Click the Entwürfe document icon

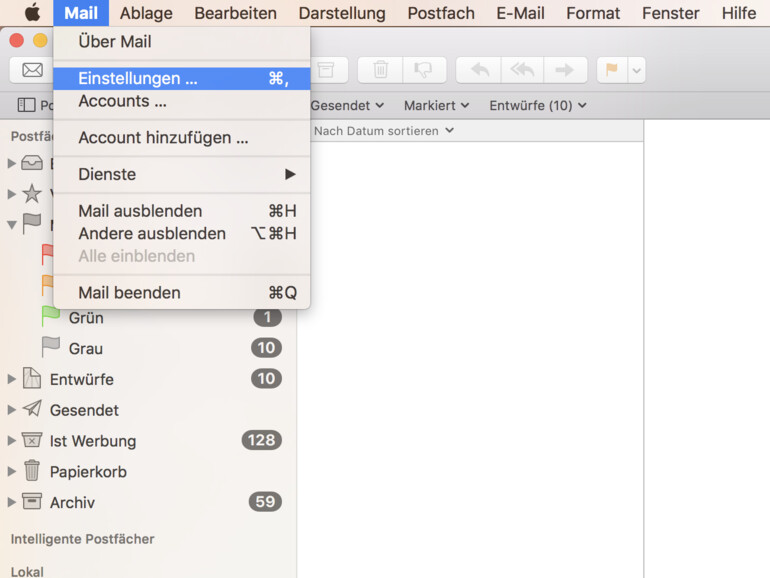(32, 379)
